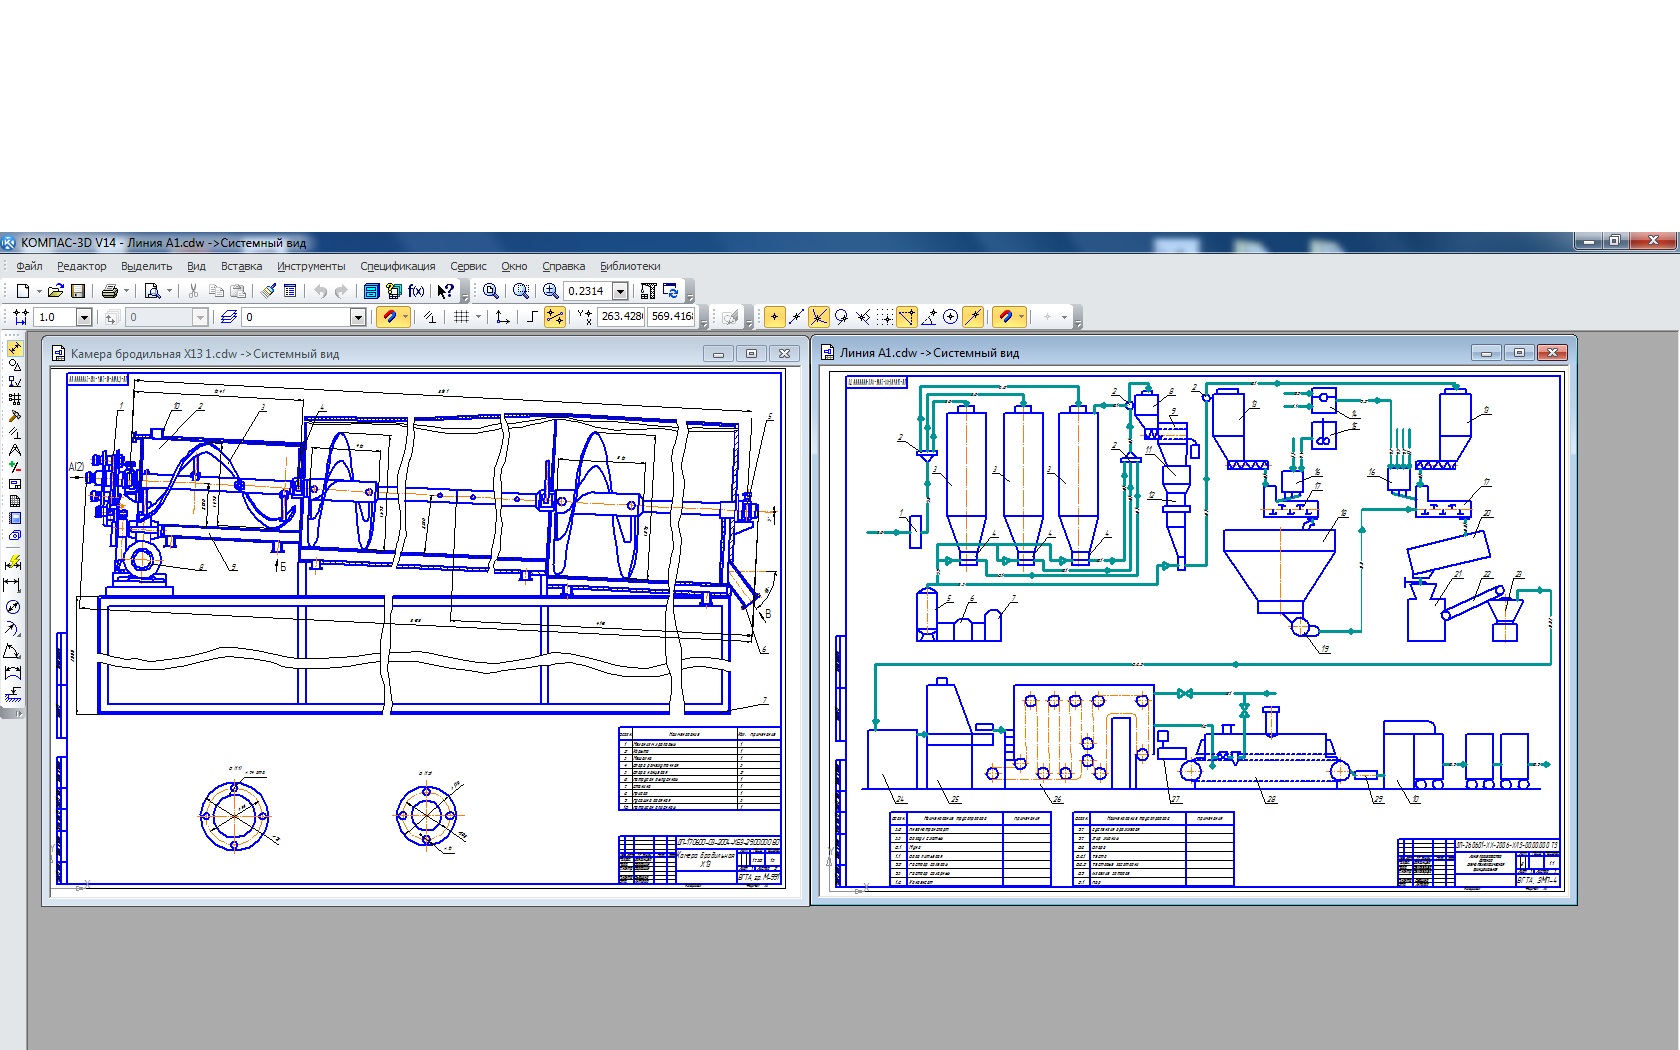Create a new document

(x=22, y=291)
